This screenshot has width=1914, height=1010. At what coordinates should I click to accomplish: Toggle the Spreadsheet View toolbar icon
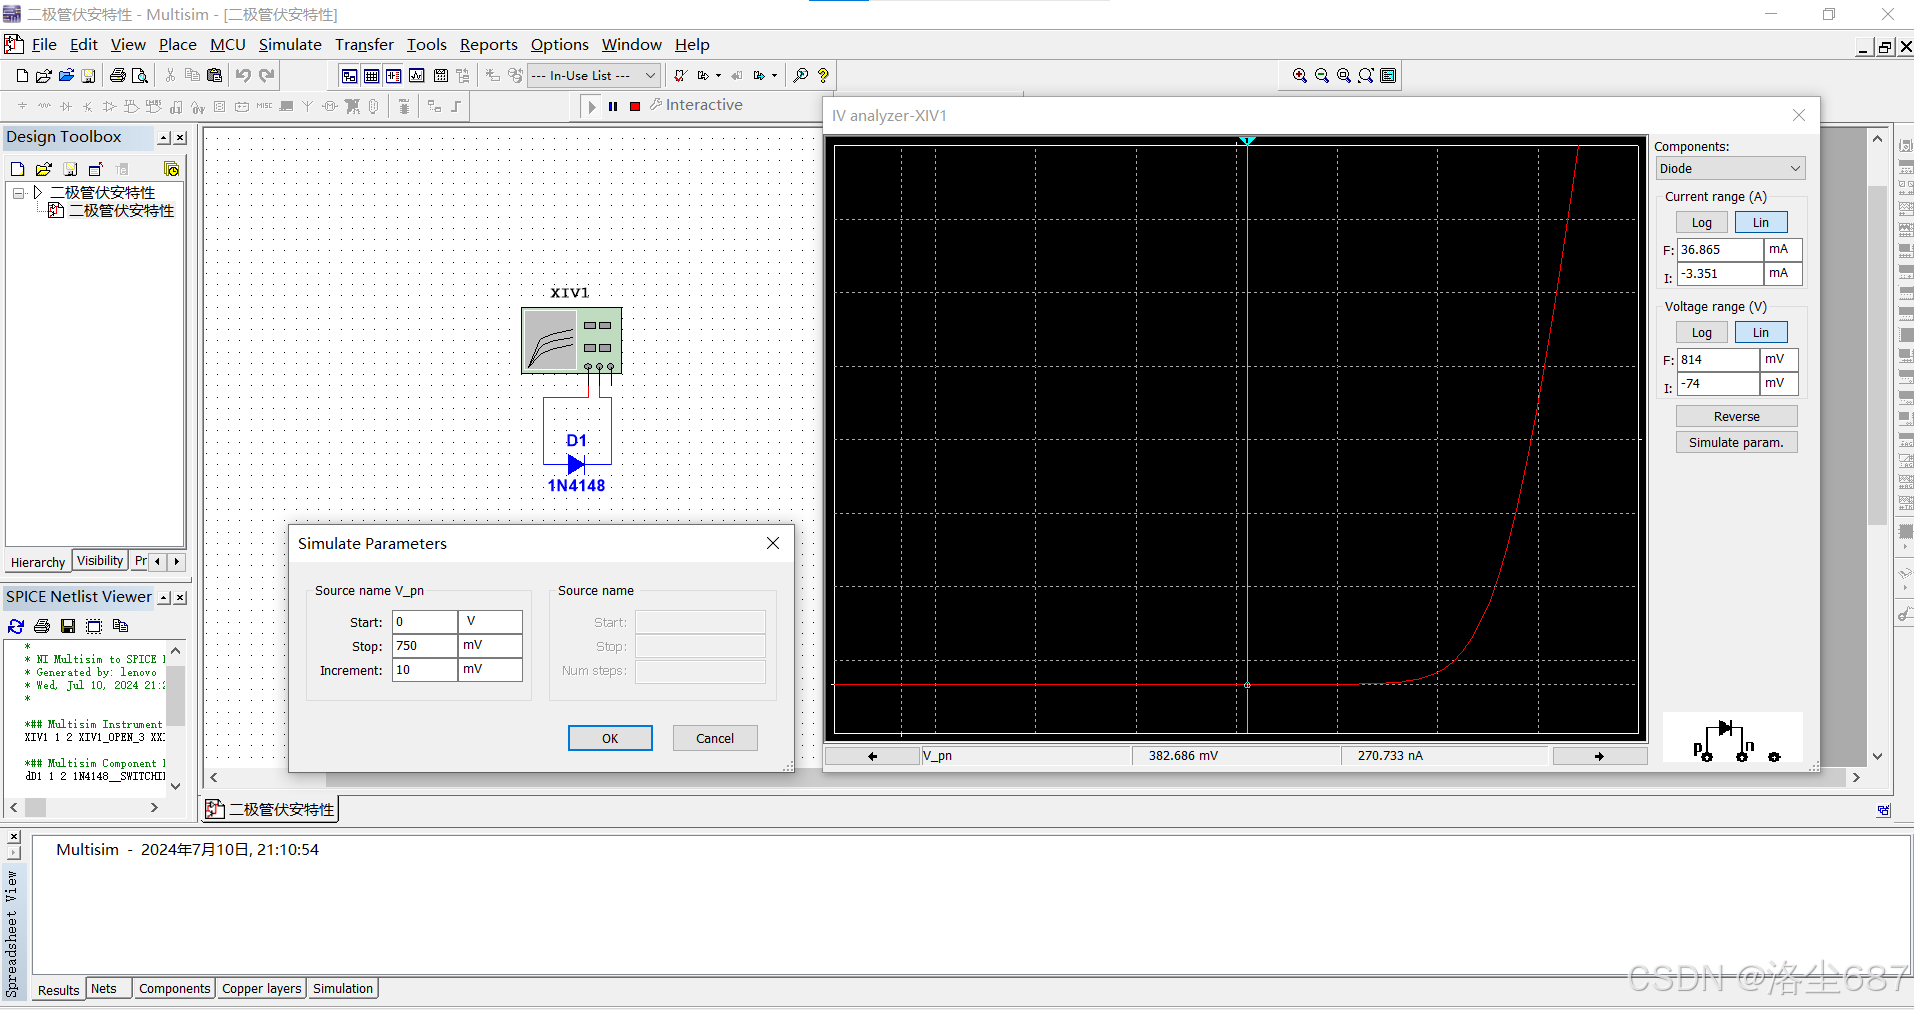[372, 75]
